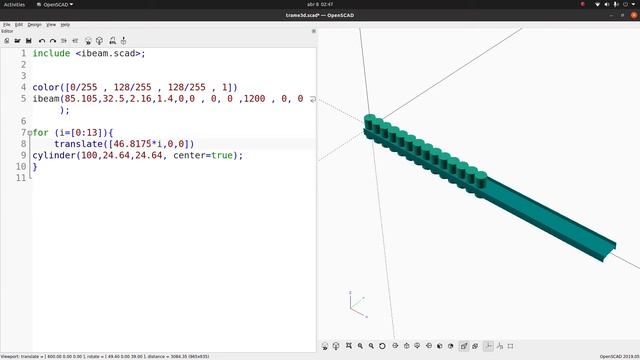Click the Unindent icon in editor toolbar
Viewport: 640px width, 360px height.
(64, 41)
